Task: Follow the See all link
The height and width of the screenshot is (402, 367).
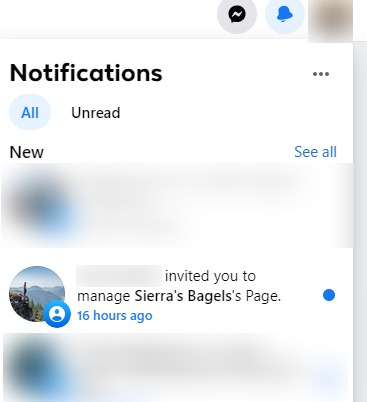Action: pos(315,152)
